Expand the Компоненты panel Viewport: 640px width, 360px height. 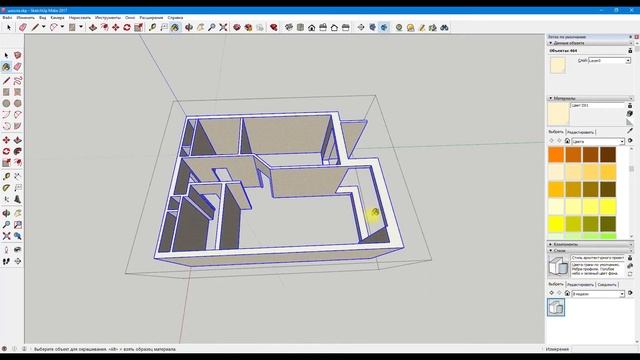551,244
